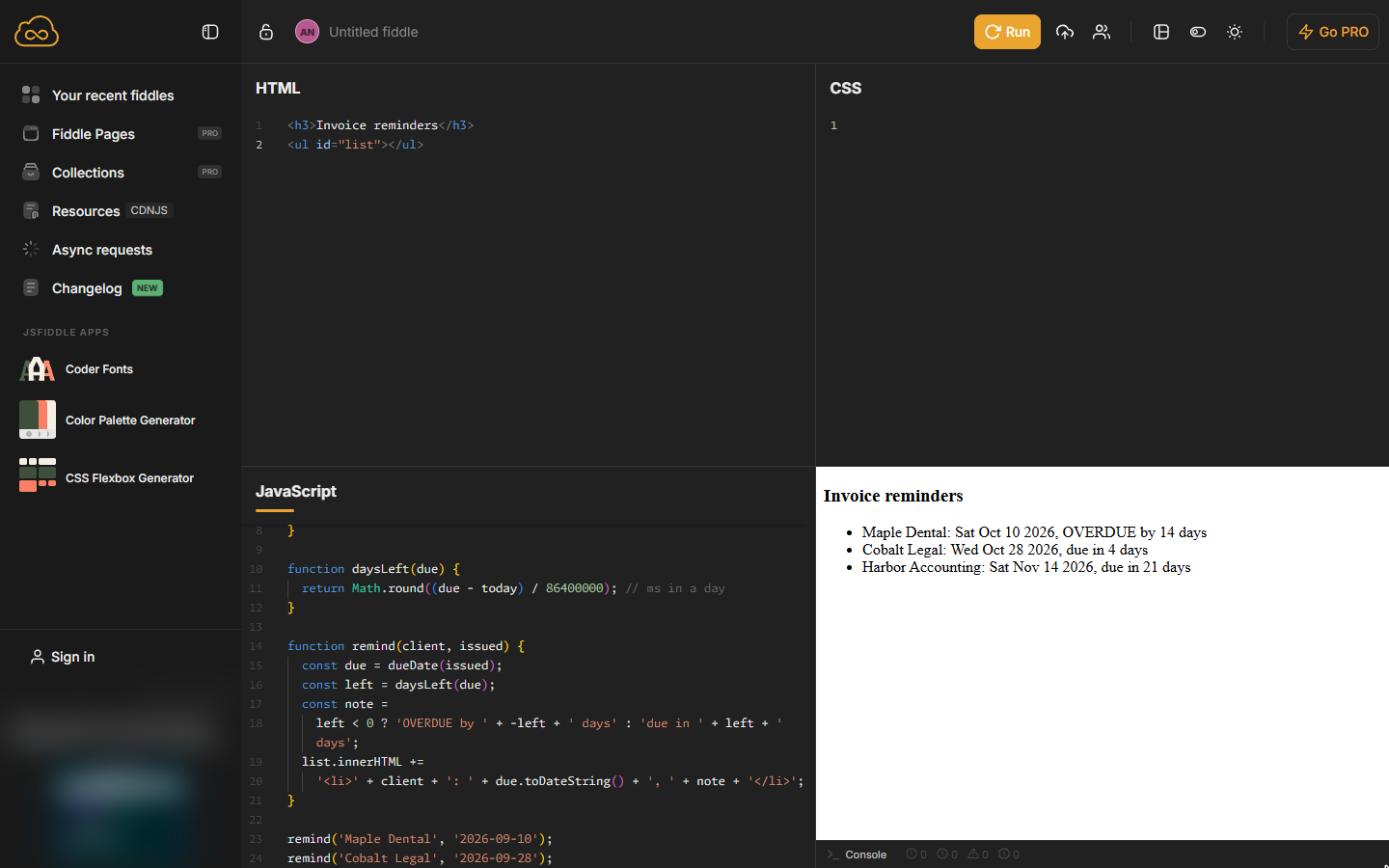Viewport: 1389px width, 868px height.
Task: Click the AN user avatar
Action: click(307, 32)
